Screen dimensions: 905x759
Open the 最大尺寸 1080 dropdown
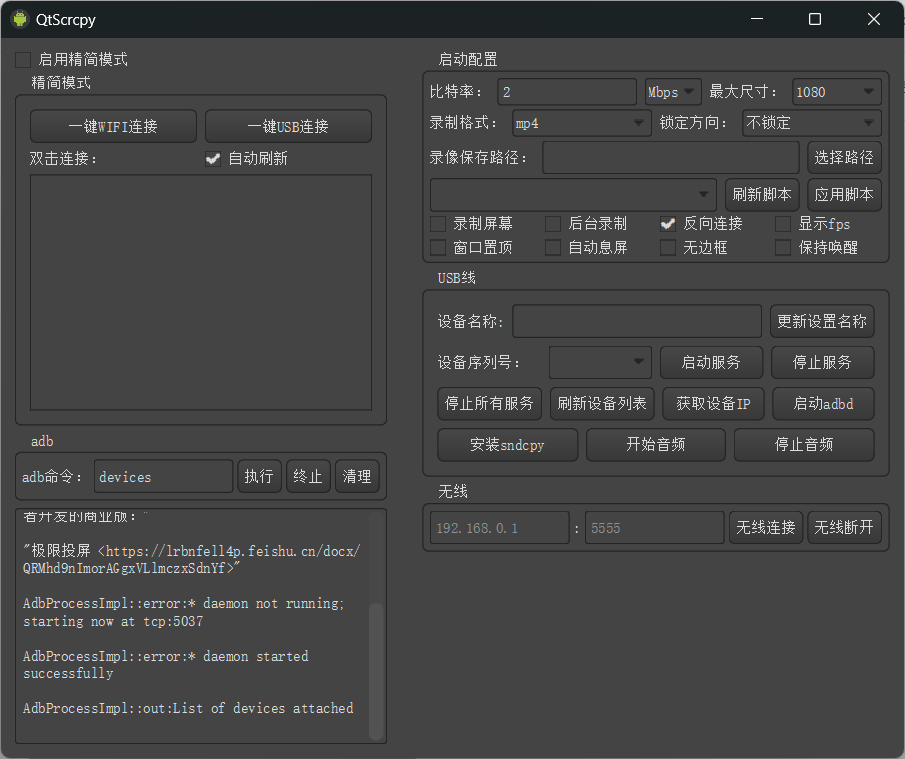click(837, 92)
